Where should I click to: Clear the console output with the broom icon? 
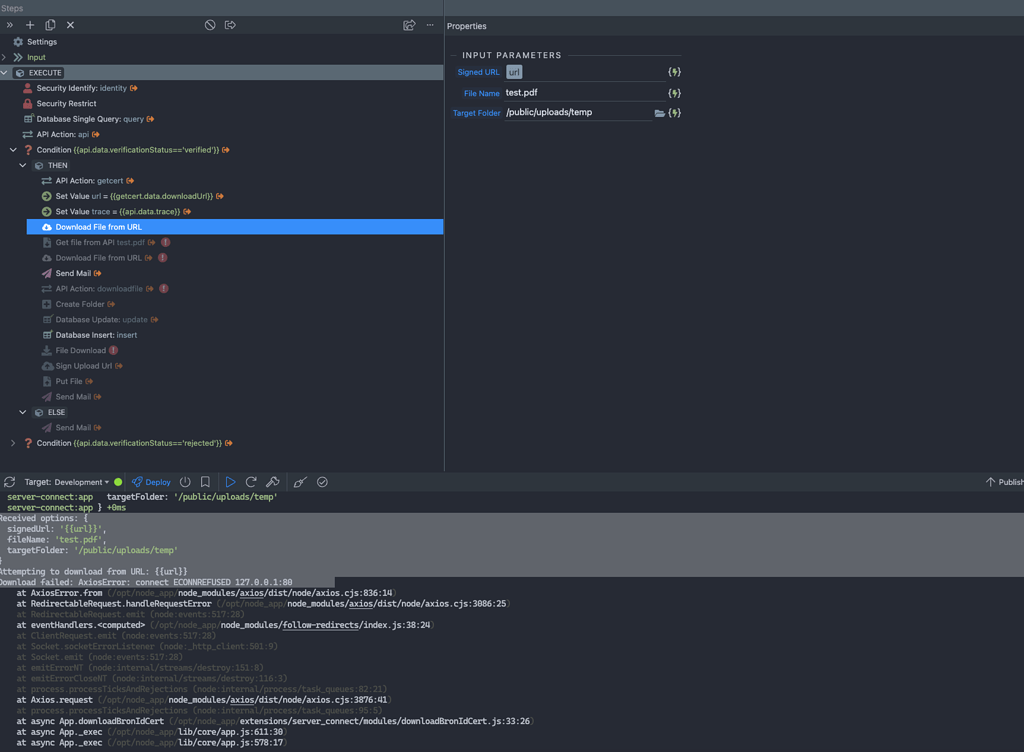tap(298, 482)
